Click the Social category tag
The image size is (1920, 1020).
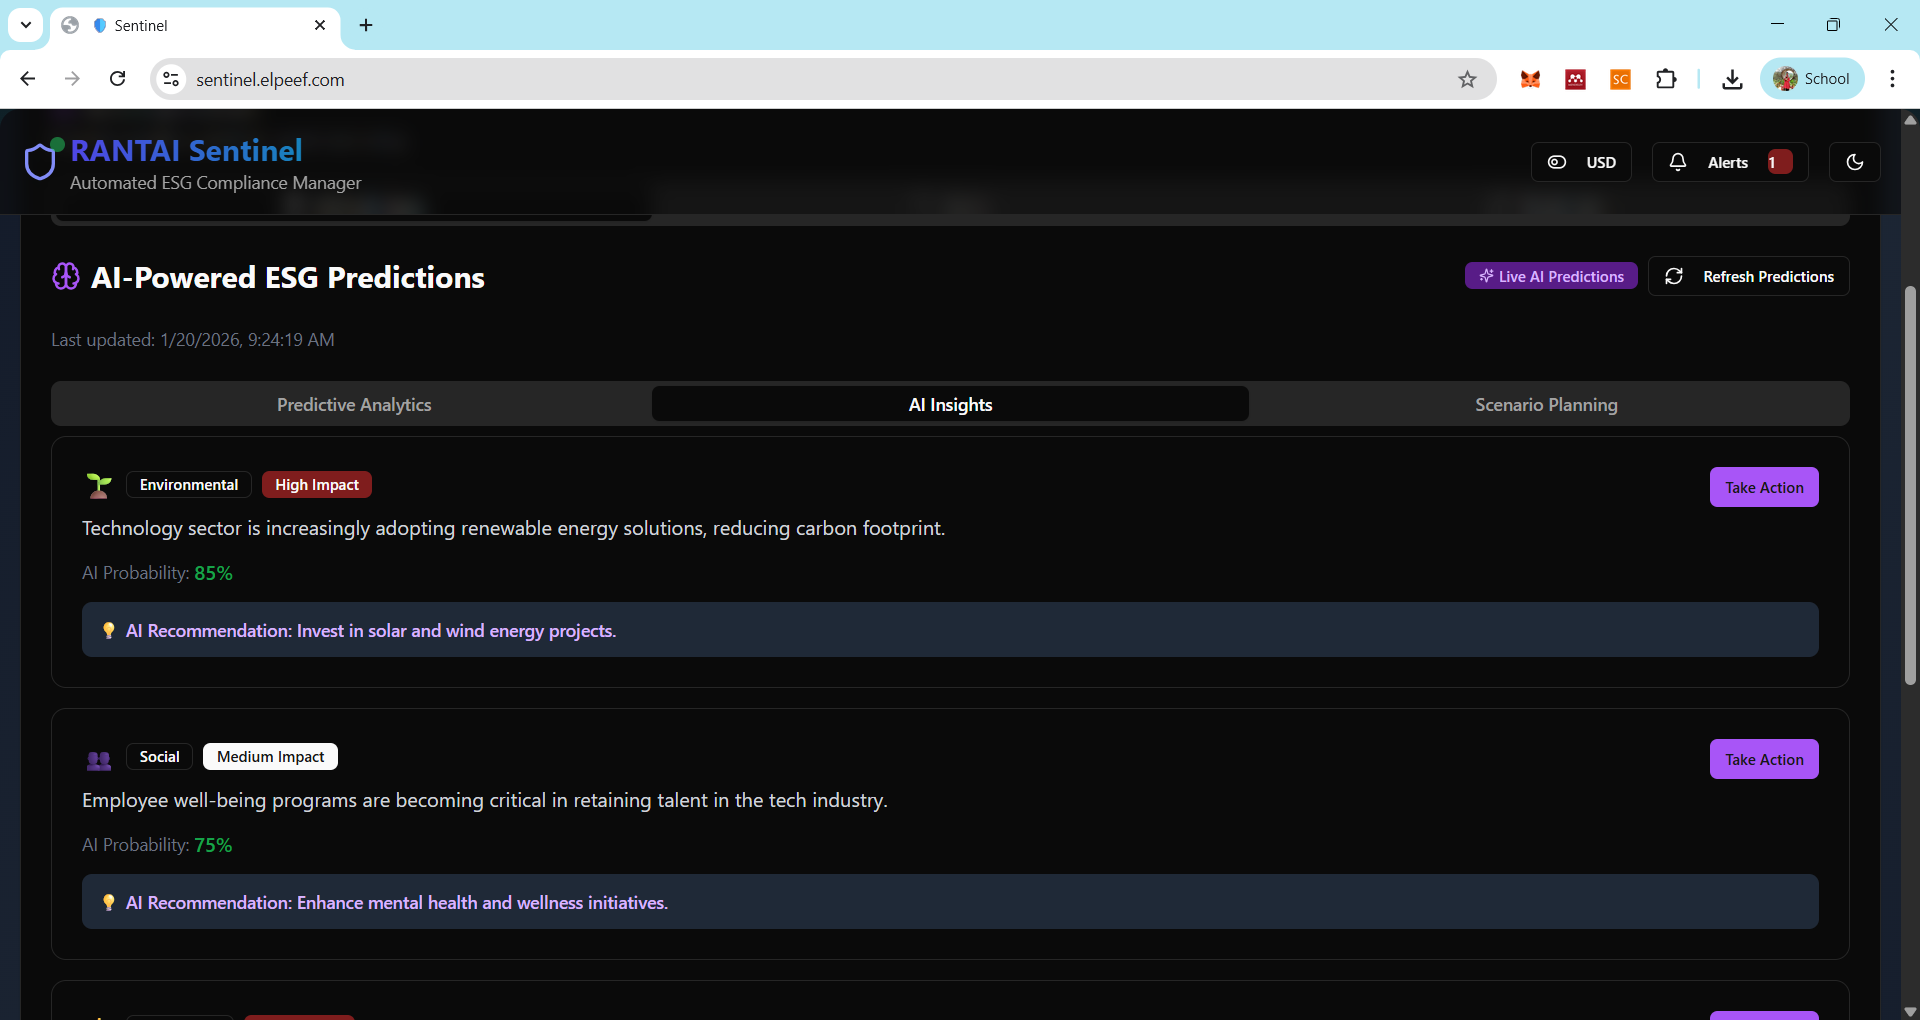click(160, 757)
